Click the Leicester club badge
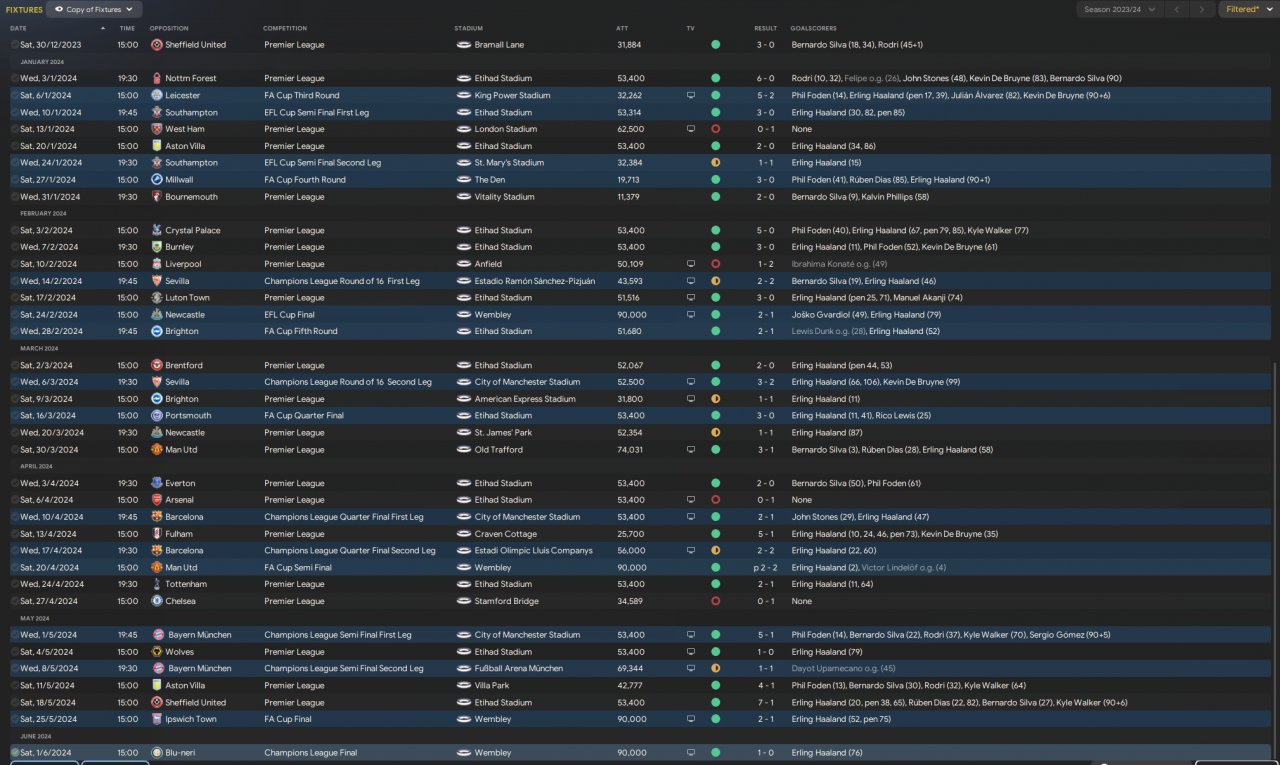1280x765 pixels. pos(157,95)
